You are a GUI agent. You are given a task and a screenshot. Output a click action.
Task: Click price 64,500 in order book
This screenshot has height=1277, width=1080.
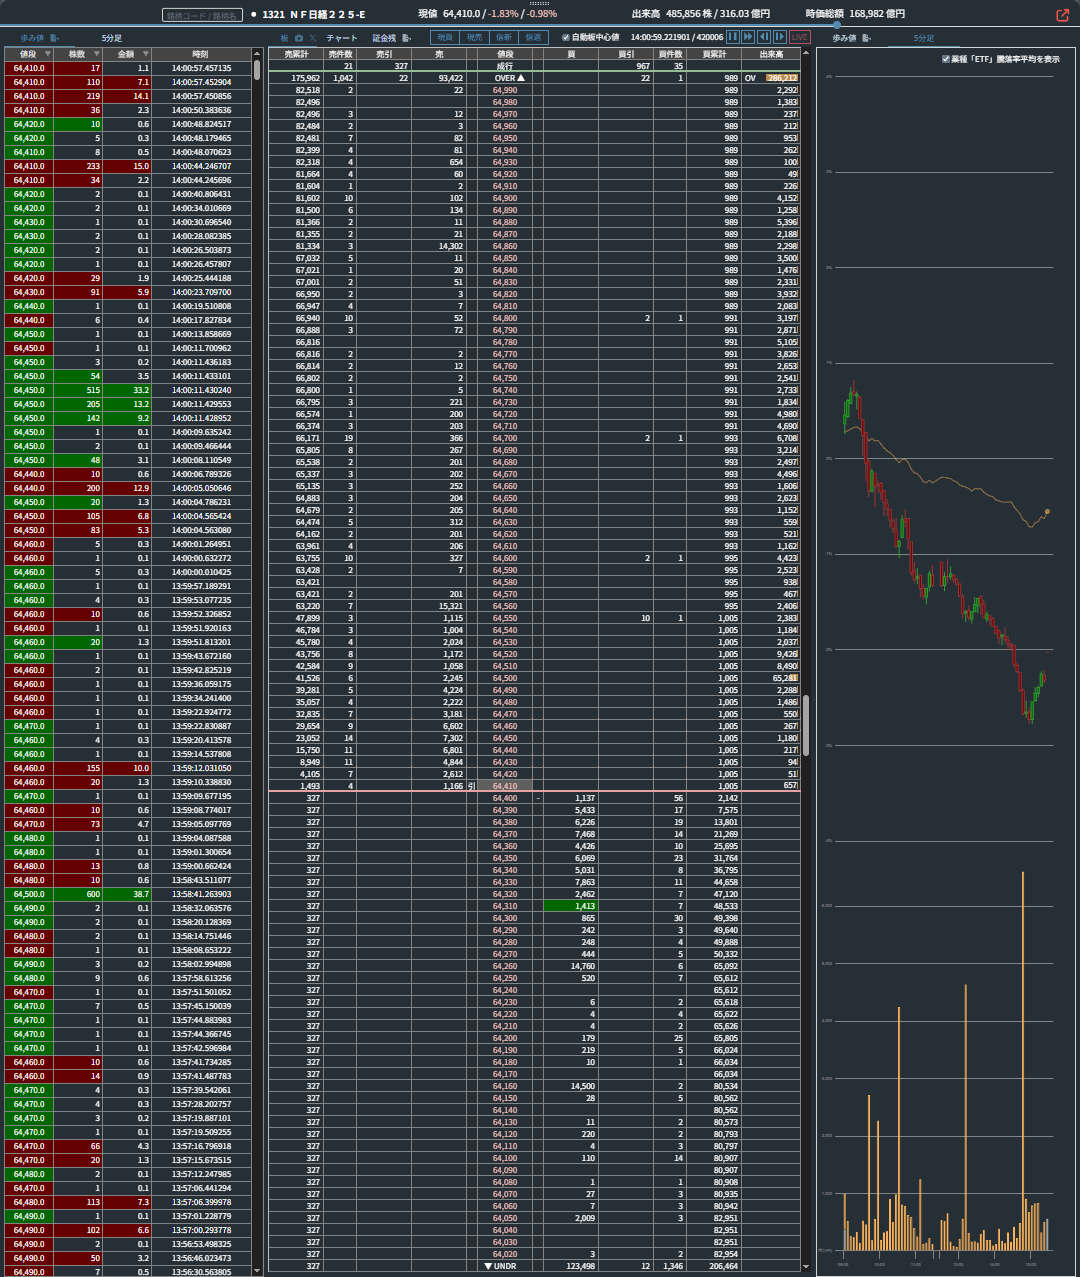click(x=505, y=678)
